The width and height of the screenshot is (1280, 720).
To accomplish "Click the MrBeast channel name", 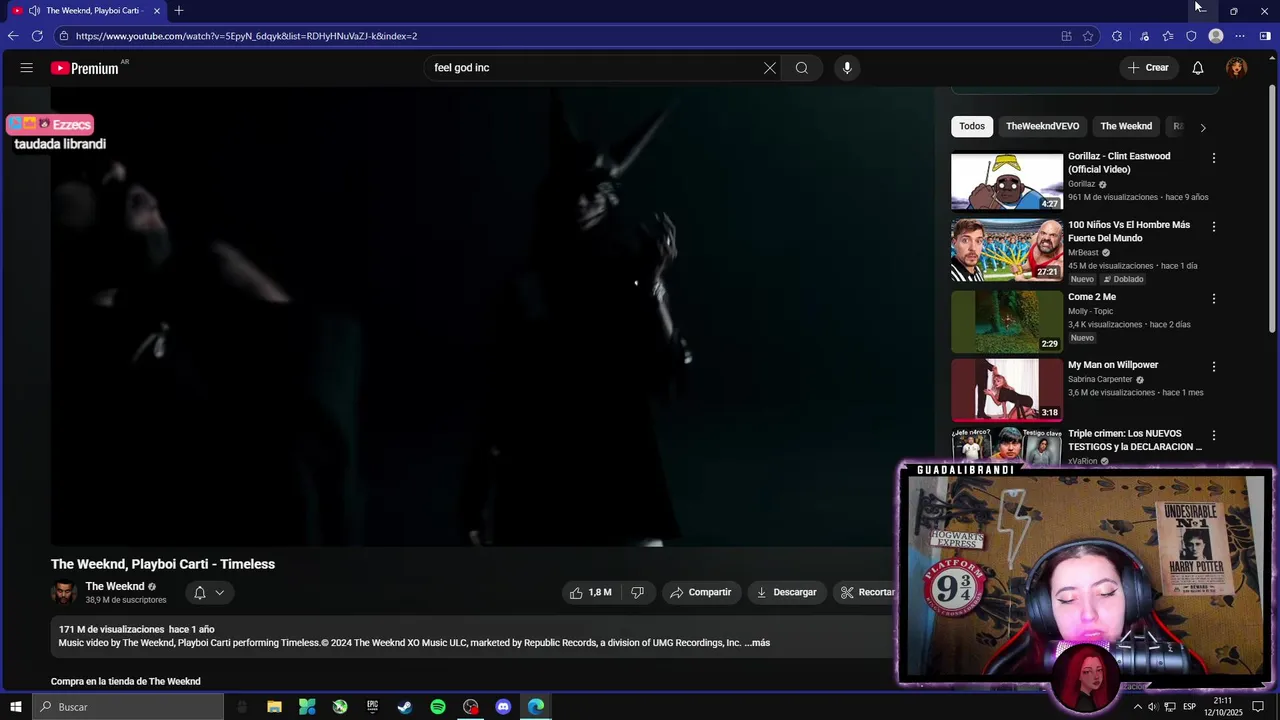I will point(1083,253).
